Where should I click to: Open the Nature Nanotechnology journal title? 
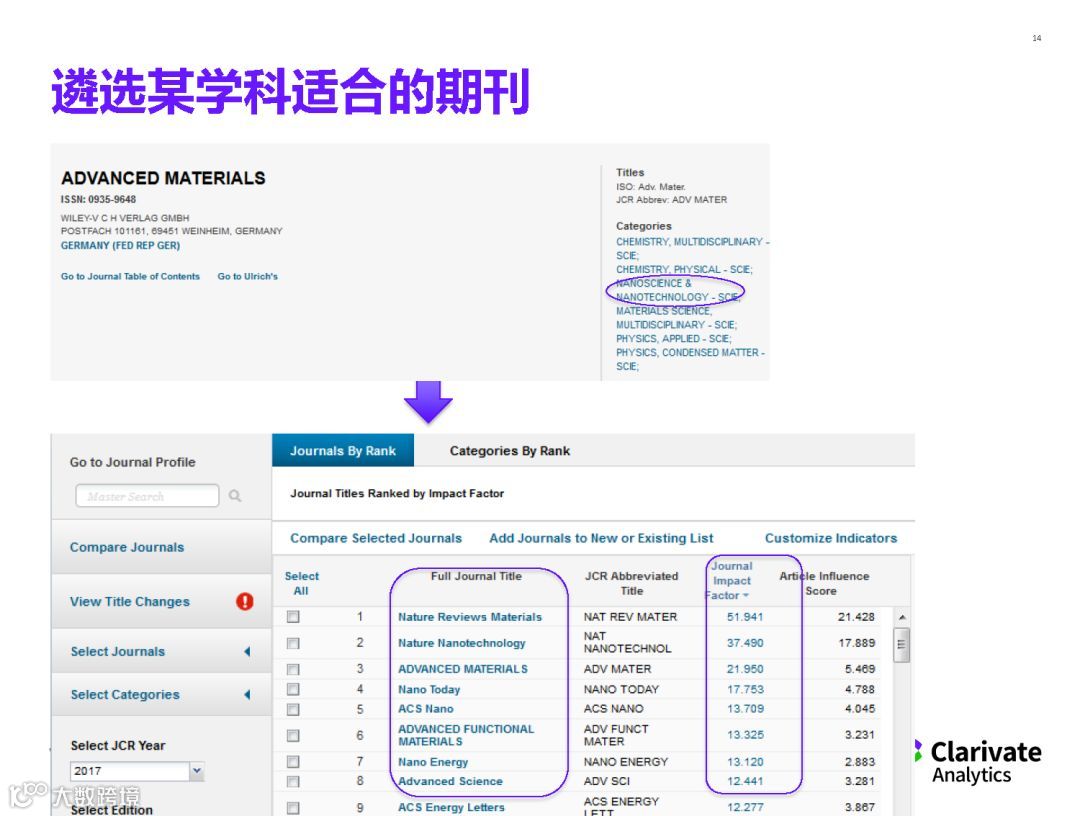(x=461, y=642)
